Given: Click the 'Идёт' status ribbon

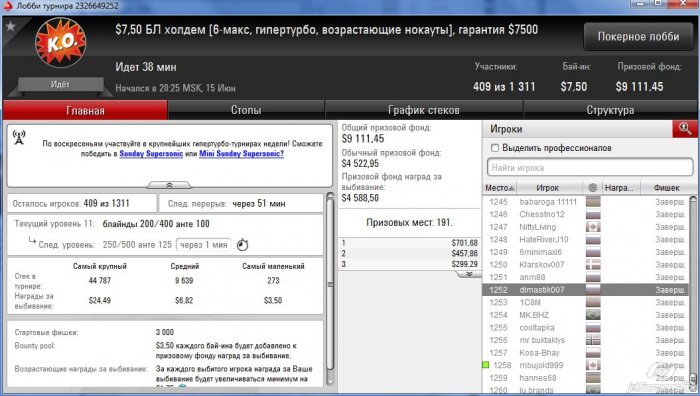Looking at the screenshot, I should [x=60, y=84].
